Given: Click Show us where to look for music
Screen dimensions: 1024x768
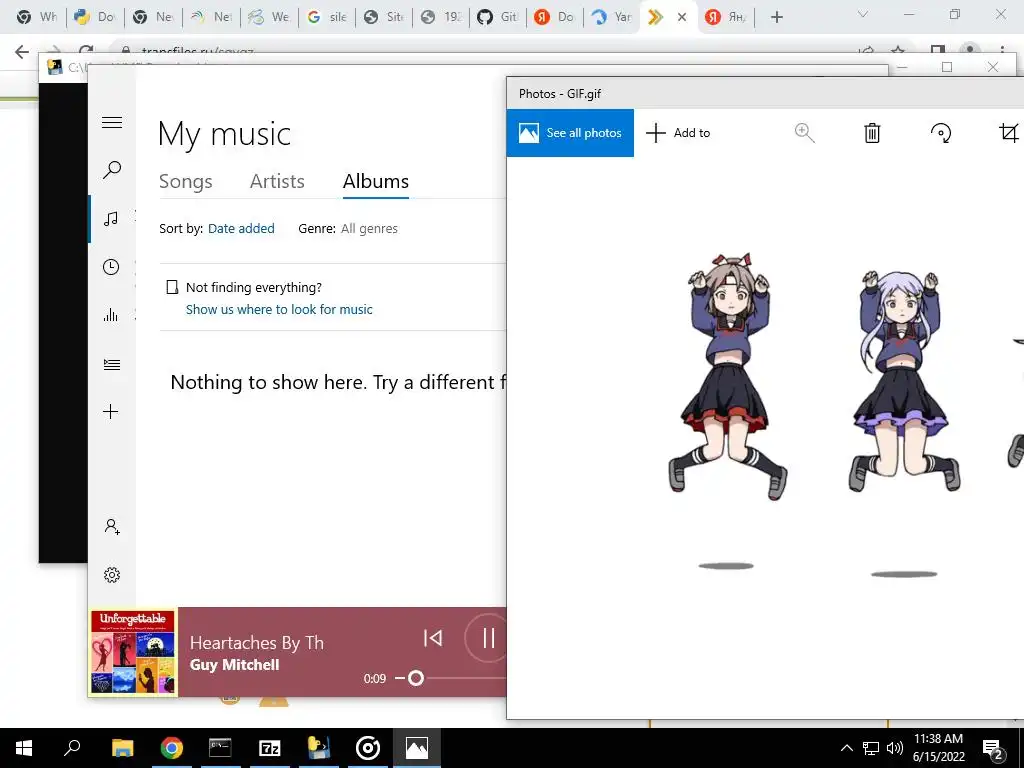Looking at the screenshot, I should pyautogui.click(x=279, y=310).
